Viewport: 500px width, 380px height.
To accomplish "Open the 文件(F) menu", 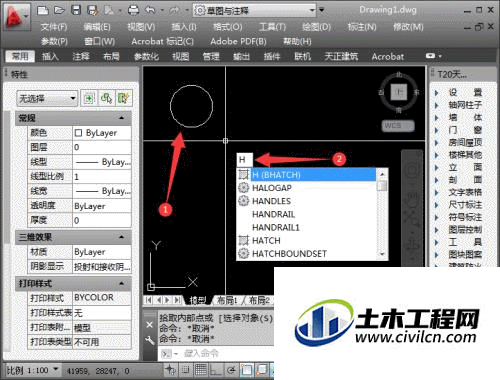I will (x=54, y=27).
